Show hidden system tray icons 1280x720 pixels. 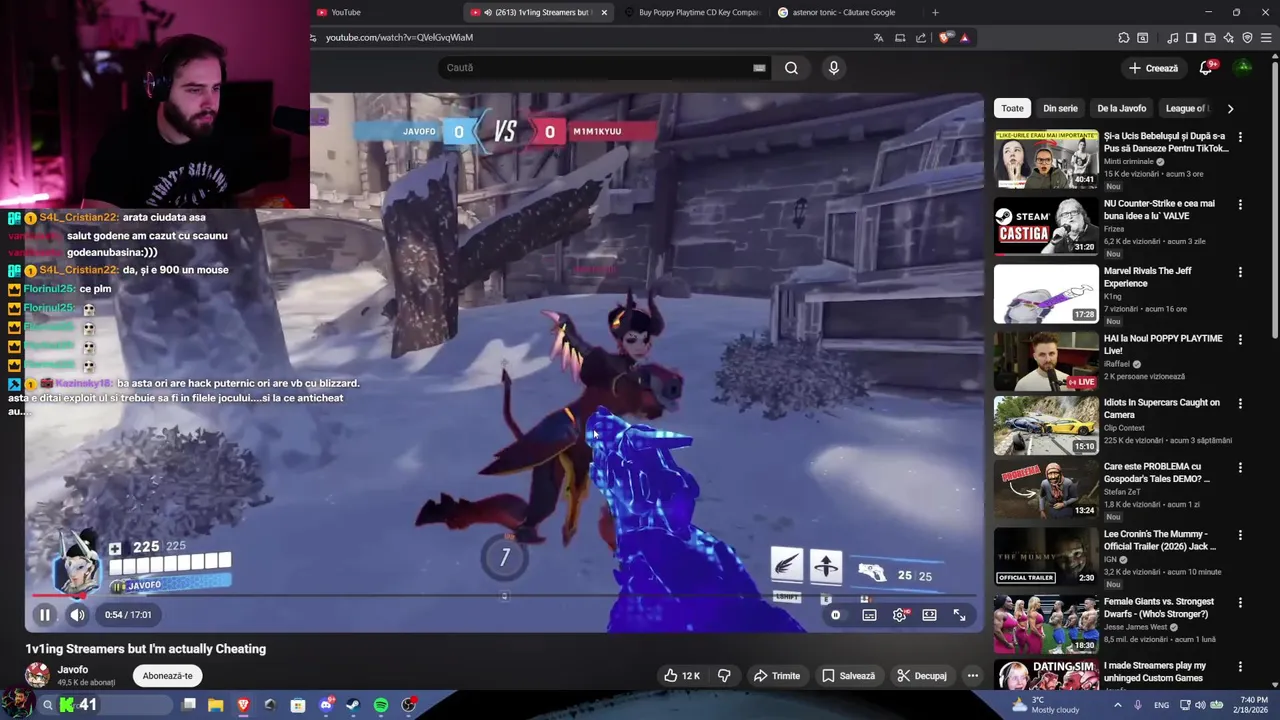(x=1118, y=705)
